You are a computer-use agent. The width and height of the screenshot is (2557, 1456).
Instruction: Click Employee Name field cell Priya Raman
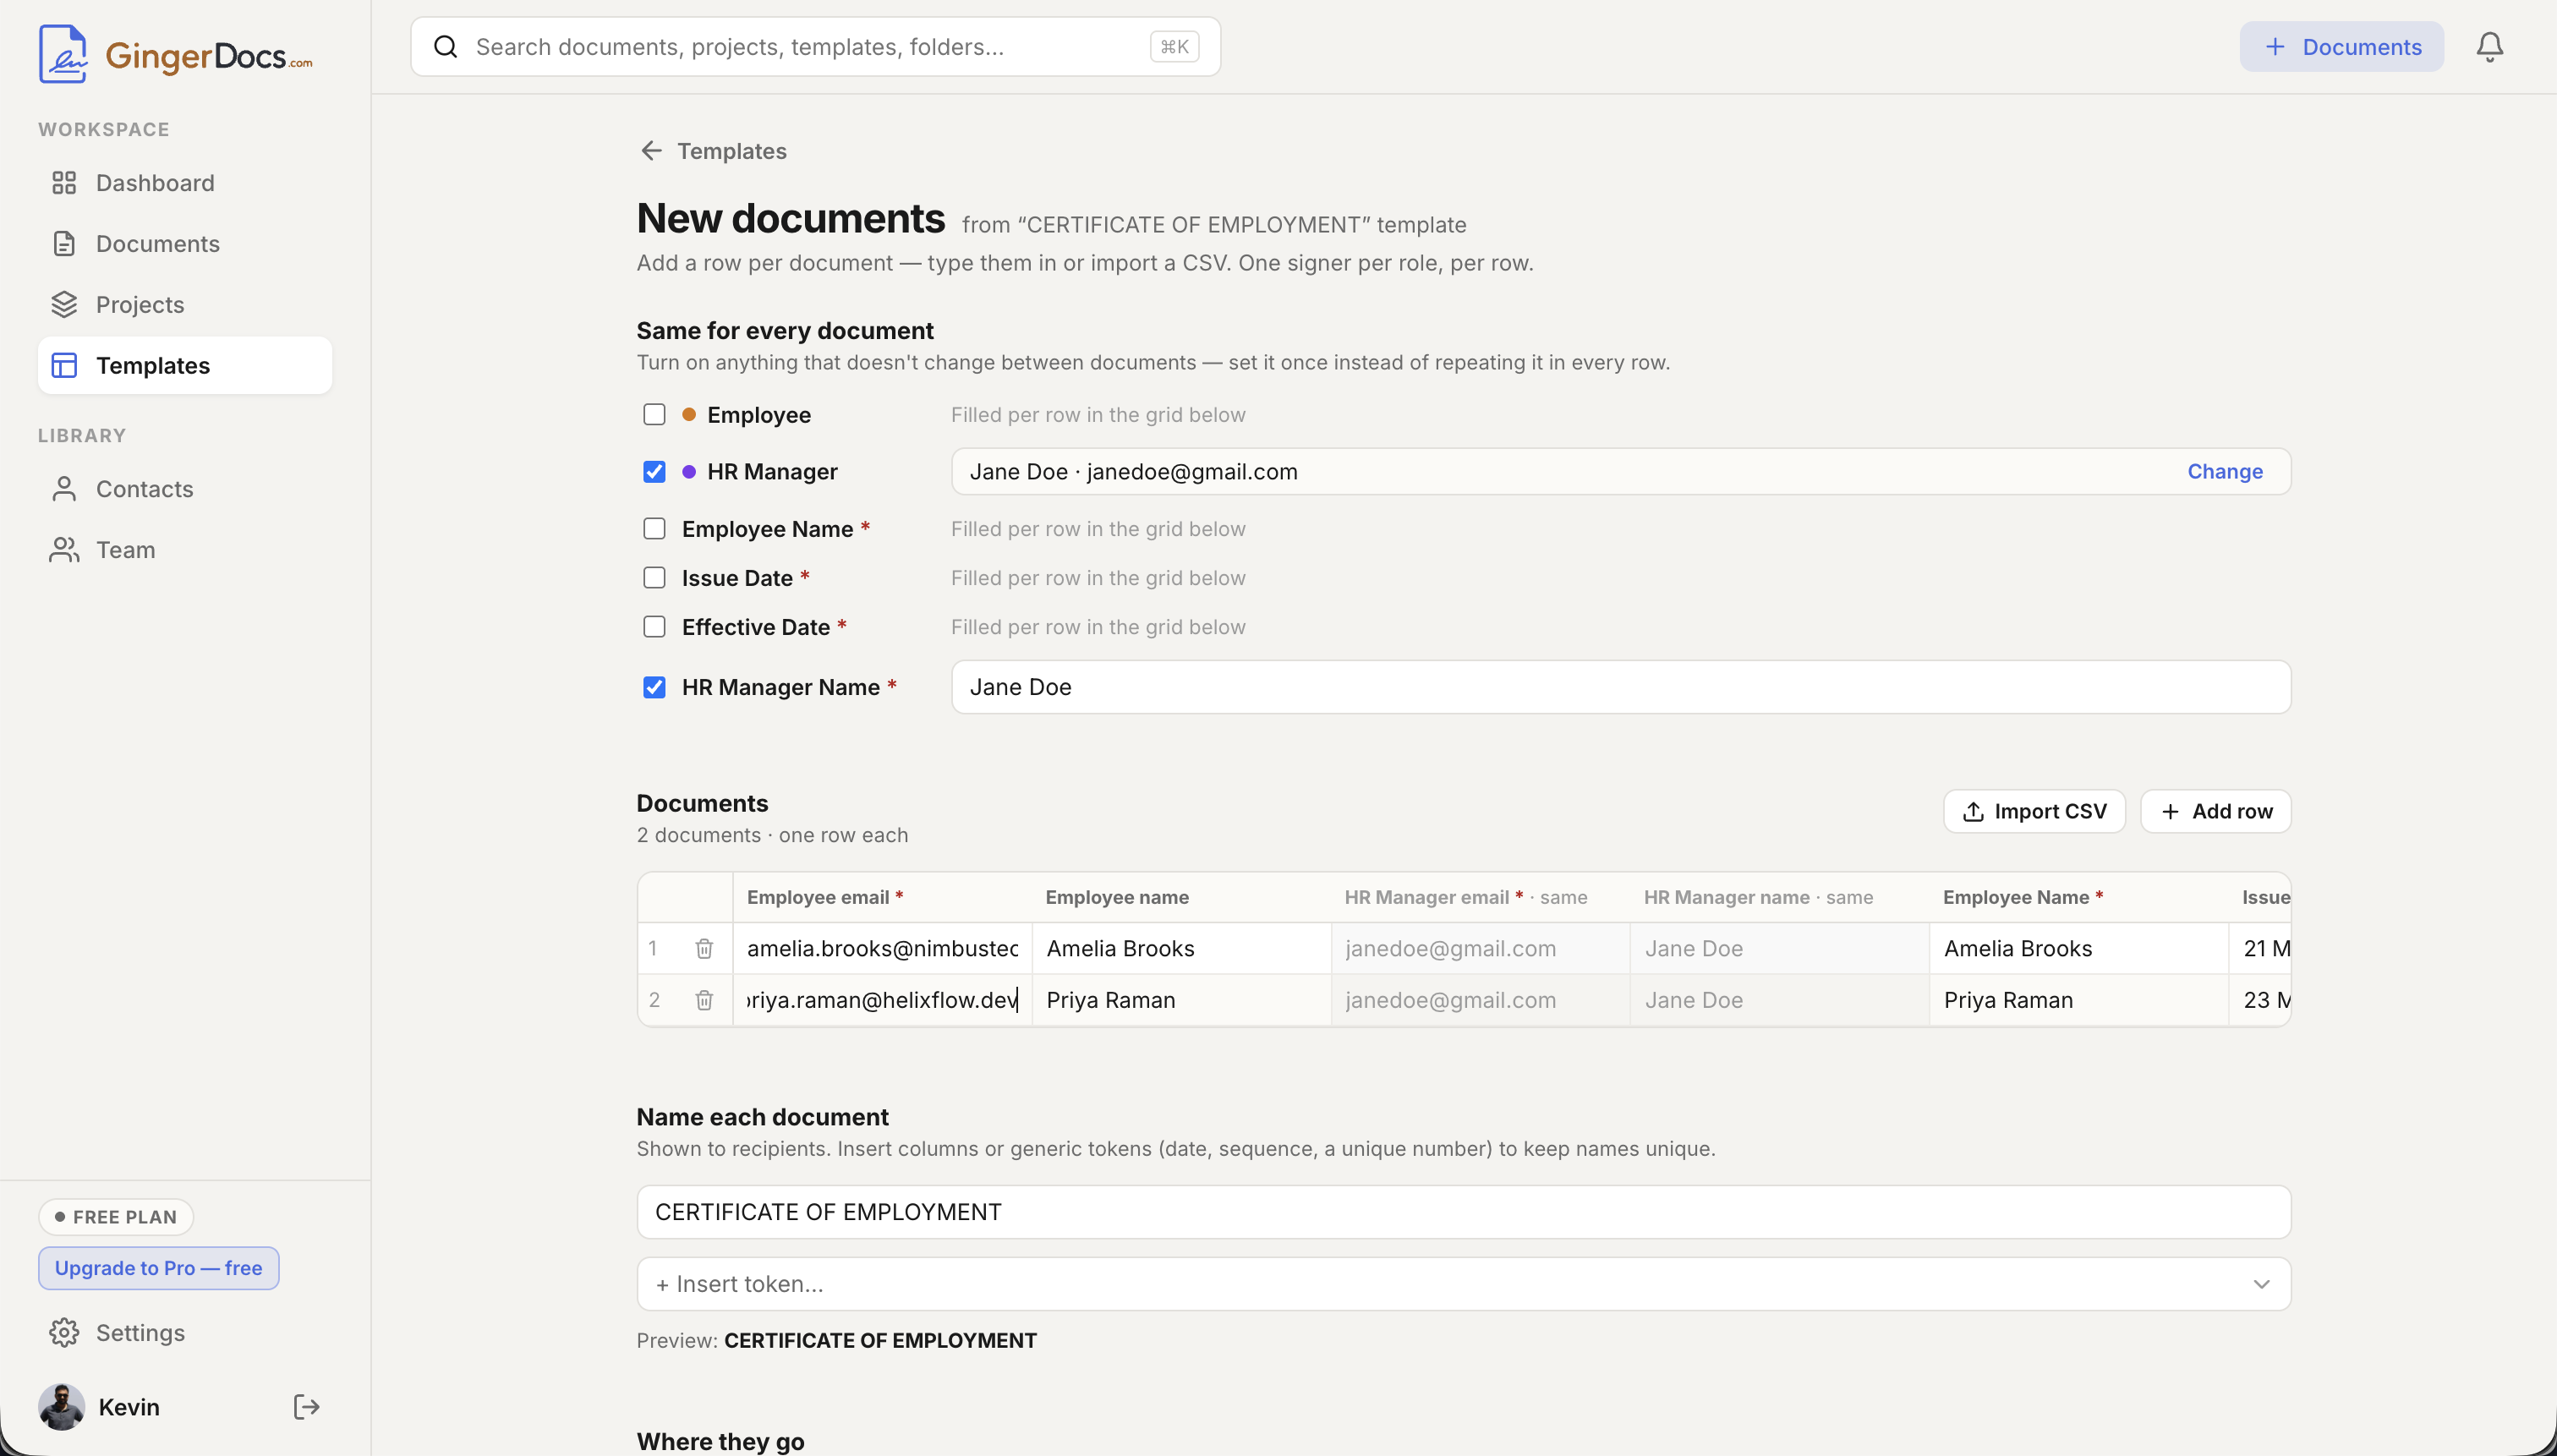pos(2078,1000)
